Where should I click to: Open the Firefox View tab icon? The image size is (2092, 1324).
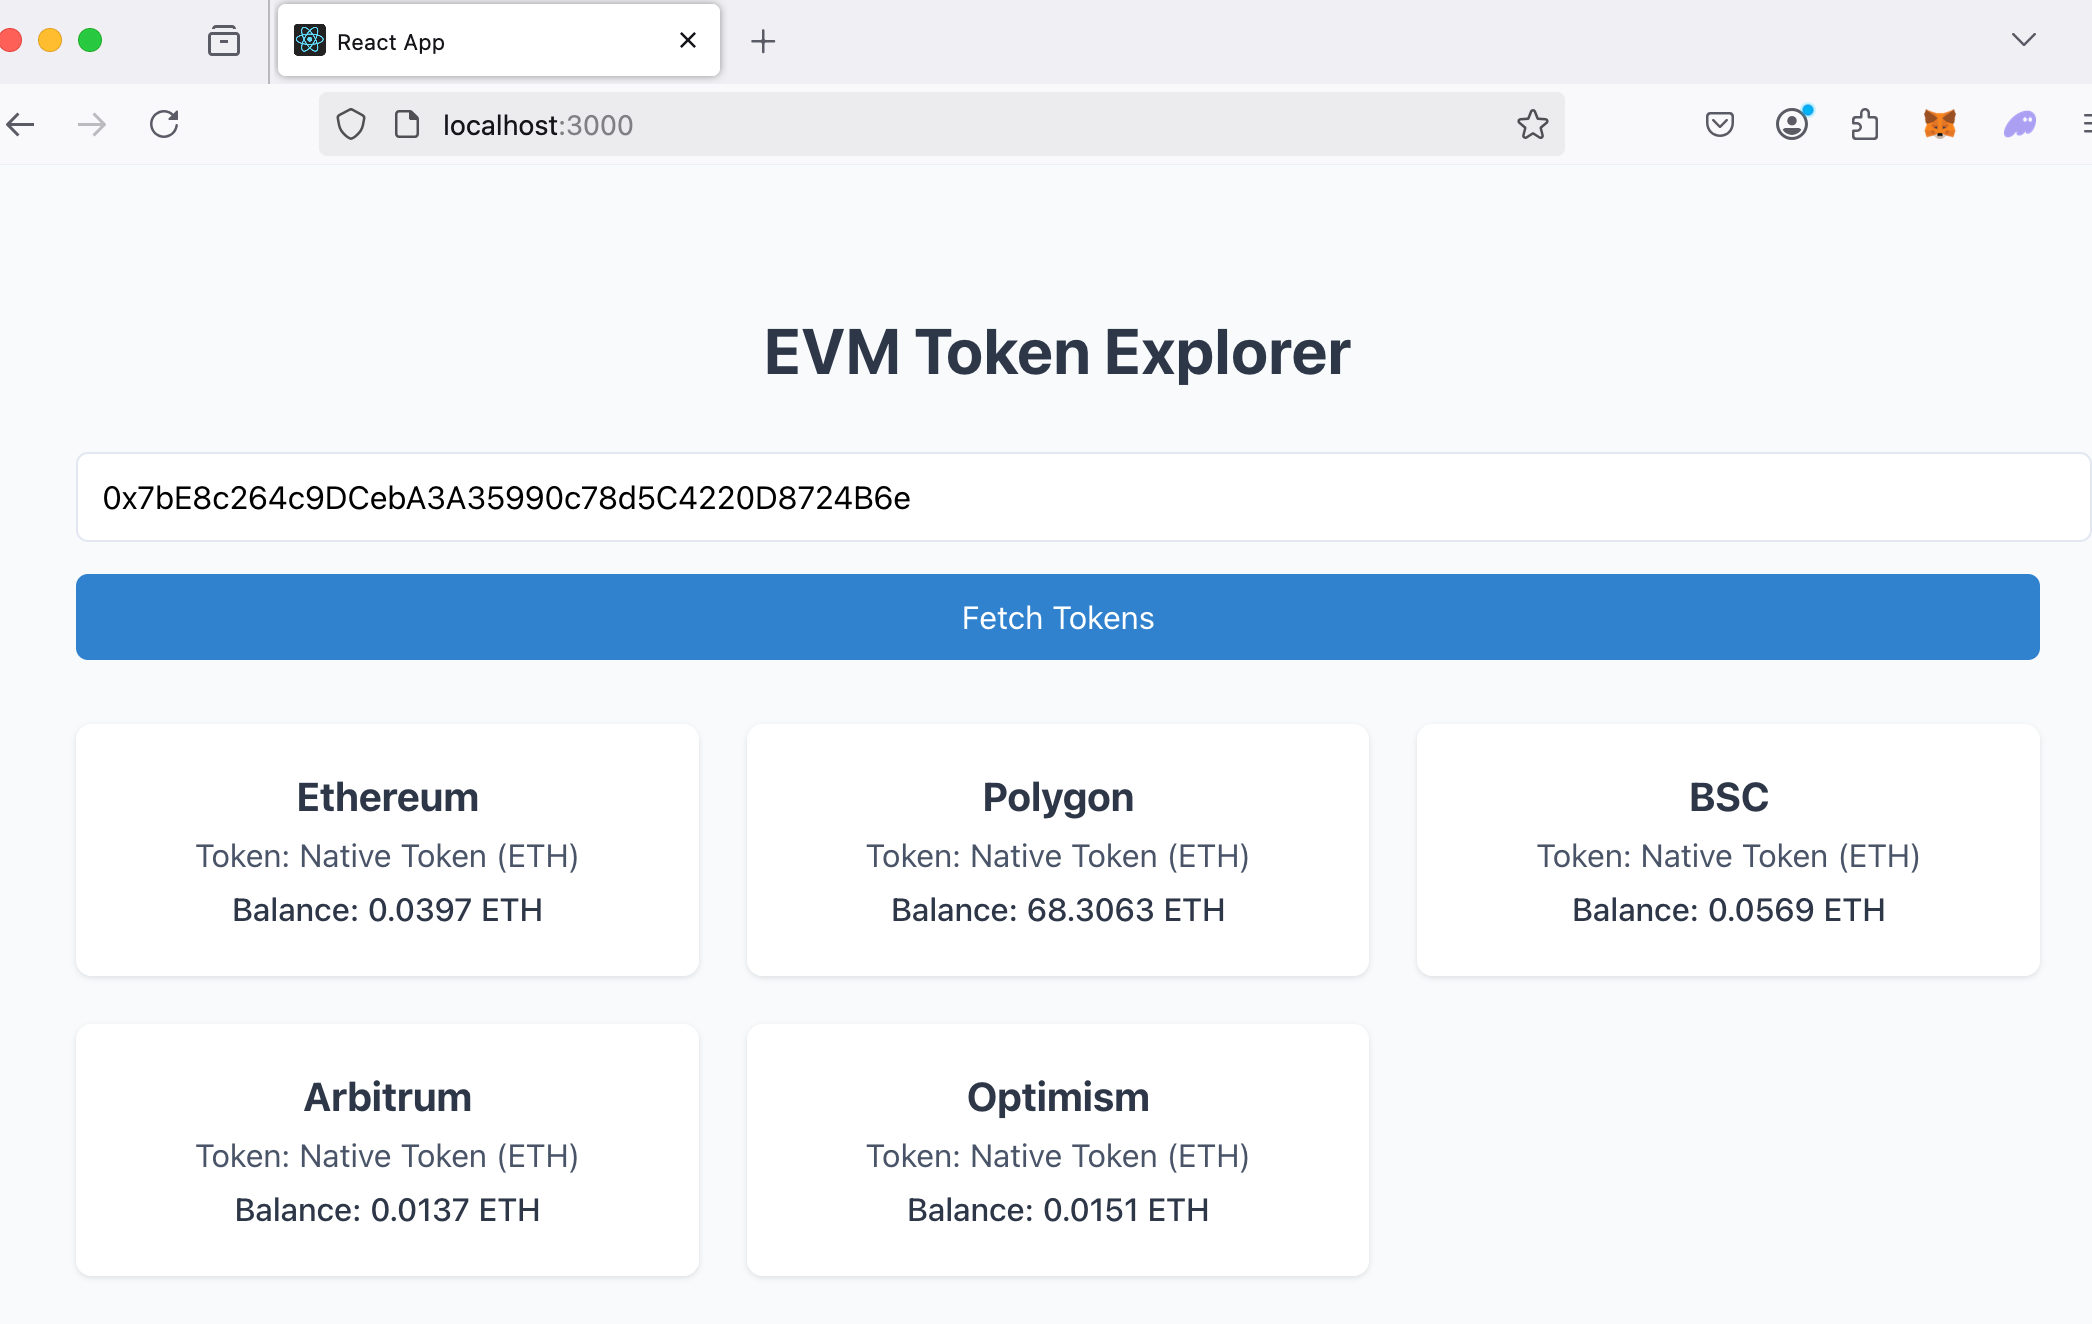pyautogui.click(x=224, y=41)
